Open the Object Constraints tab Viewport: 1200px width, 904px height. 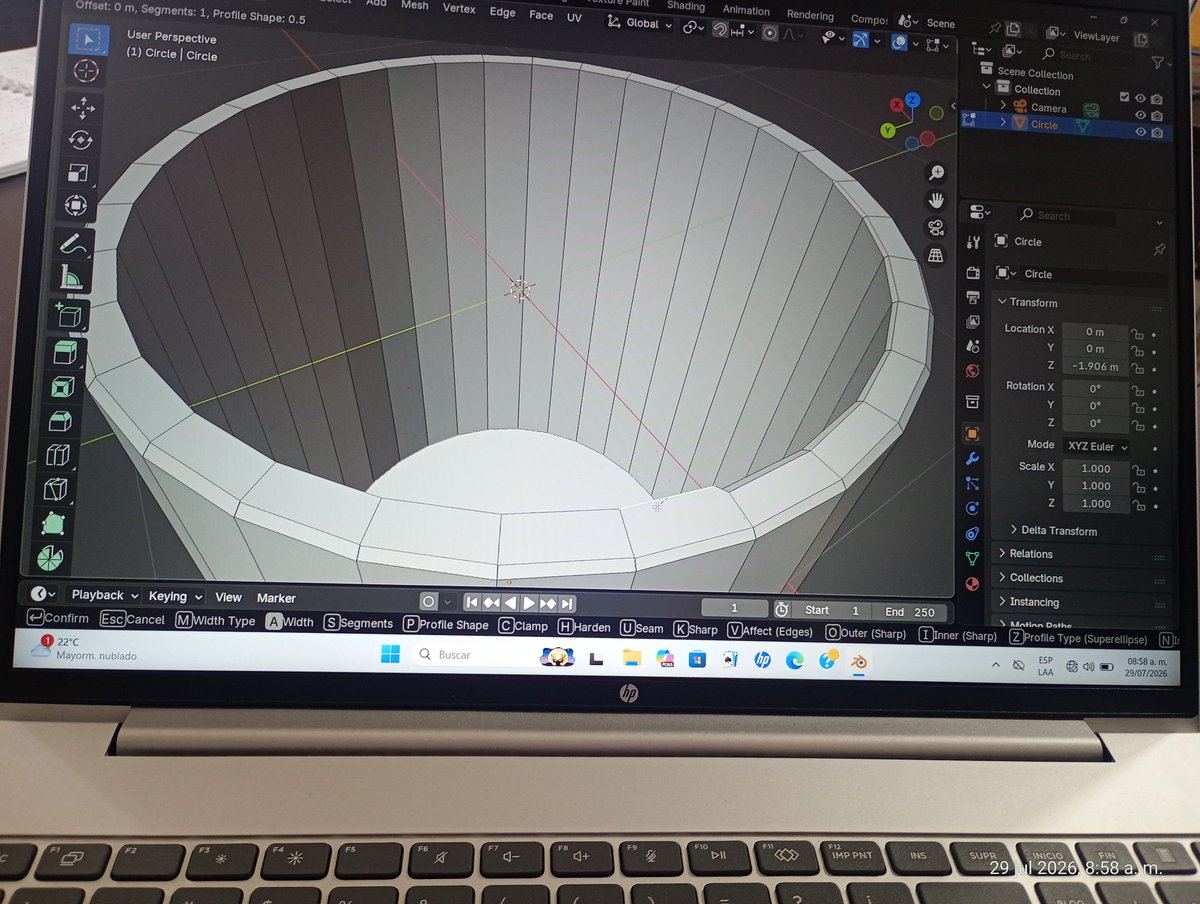973,533
